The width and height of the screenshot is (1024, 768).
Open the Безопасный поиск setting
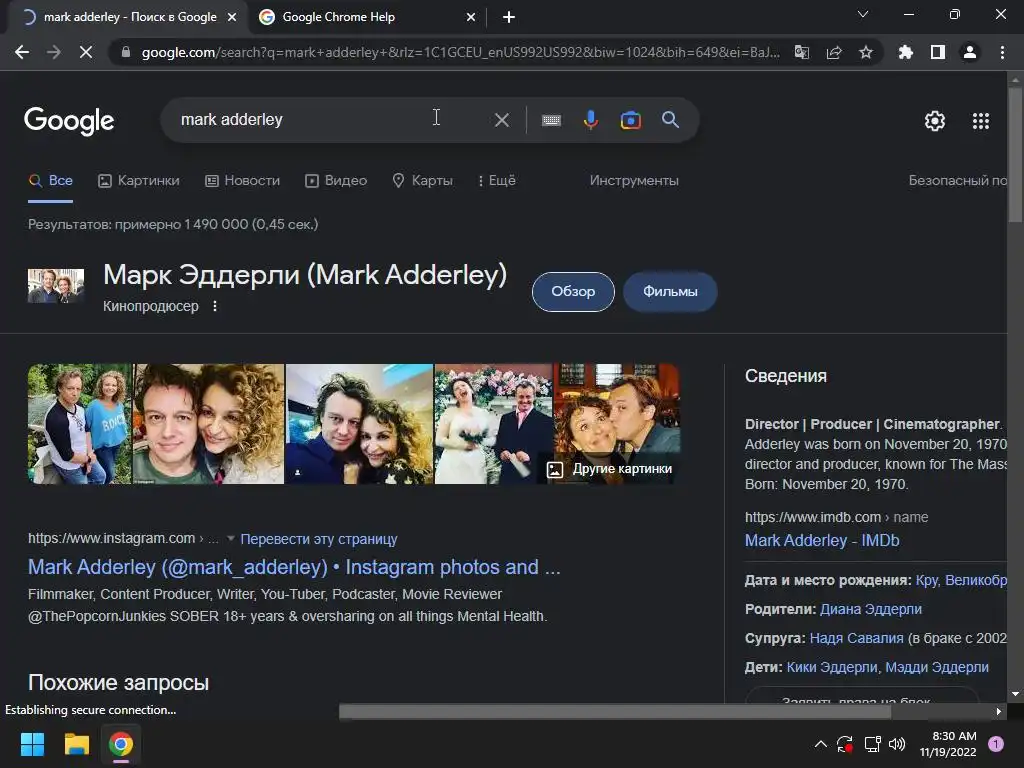pos(957,180)
